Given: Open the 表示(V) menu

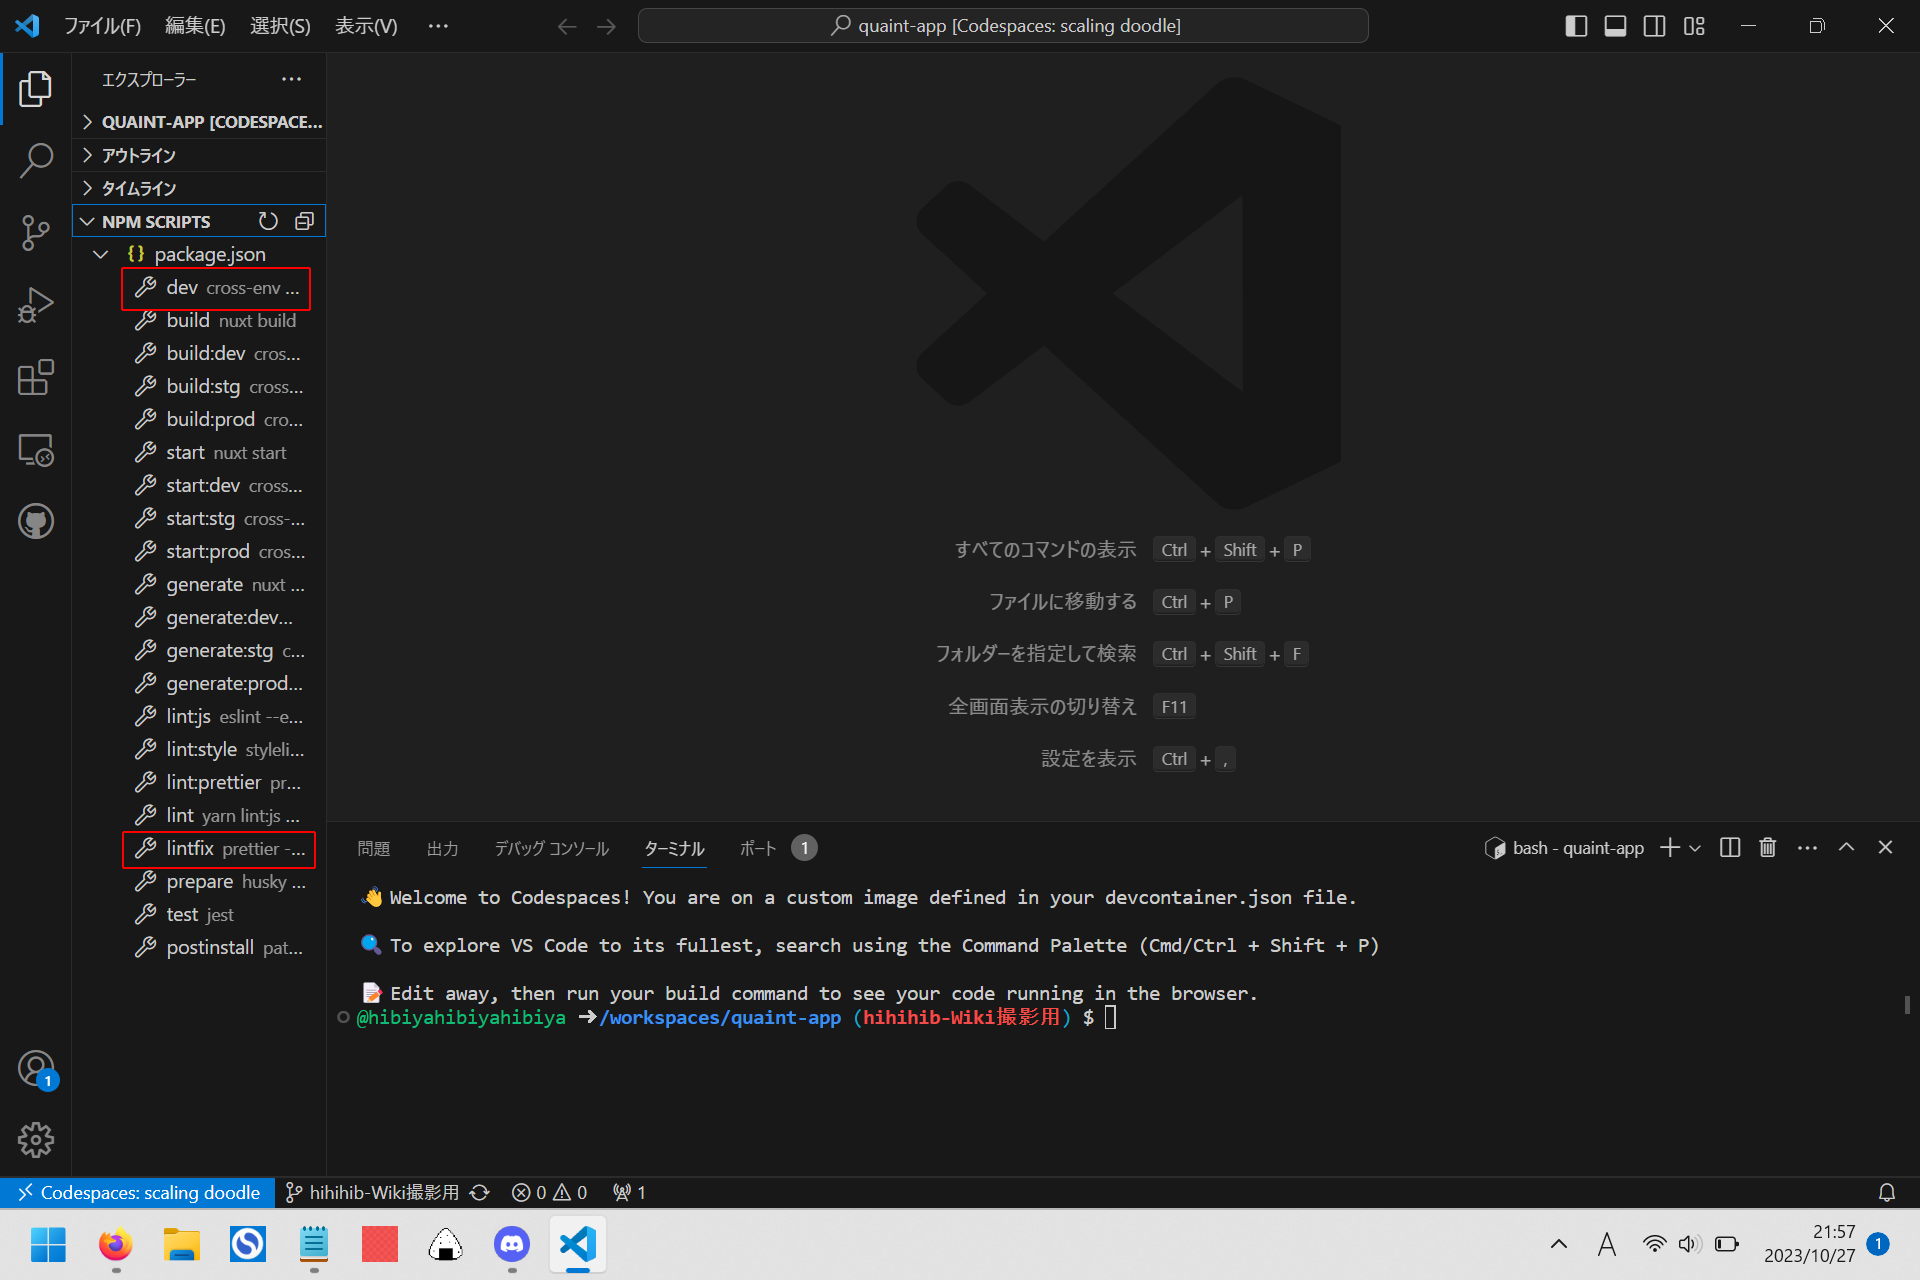Looking at the screenshot, I should pyautogui.click(x=366, y=26).
